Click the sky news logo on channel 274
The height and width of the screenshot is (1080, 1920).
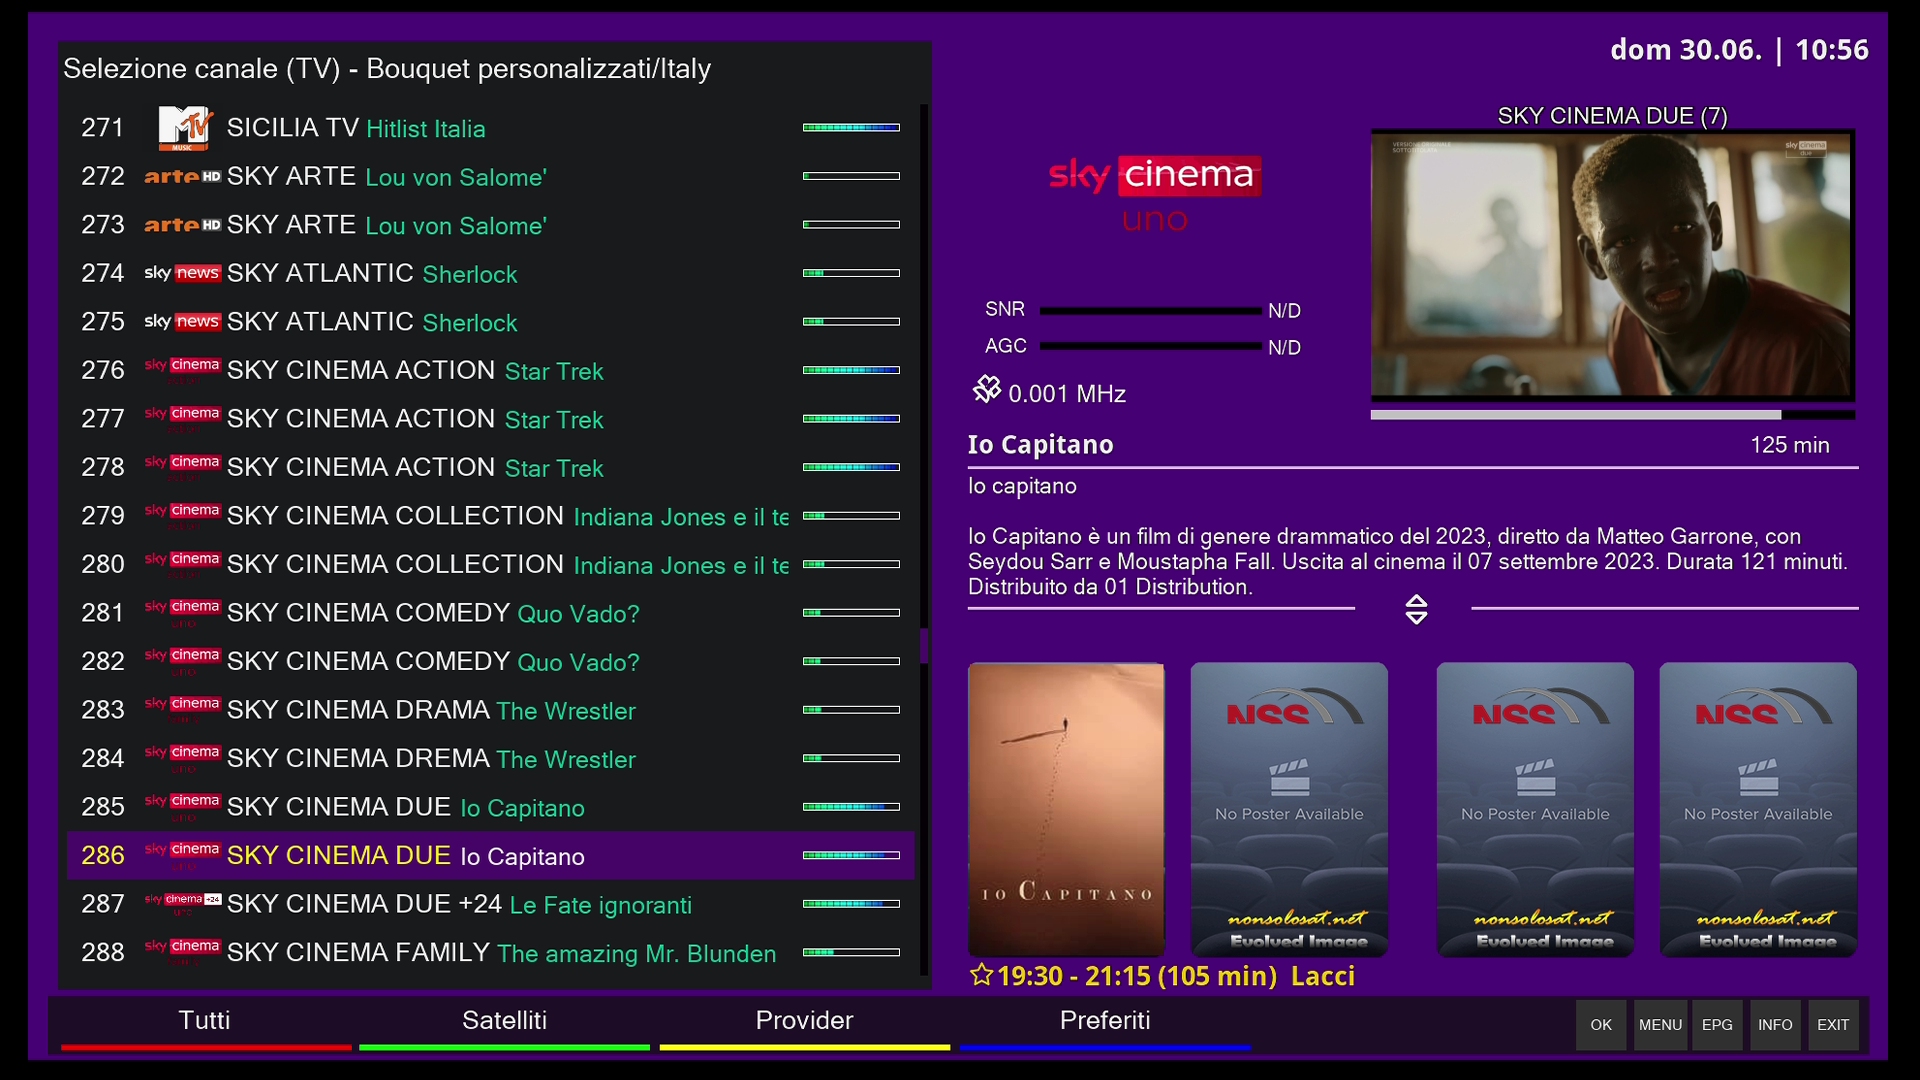[x=182, y=273]
